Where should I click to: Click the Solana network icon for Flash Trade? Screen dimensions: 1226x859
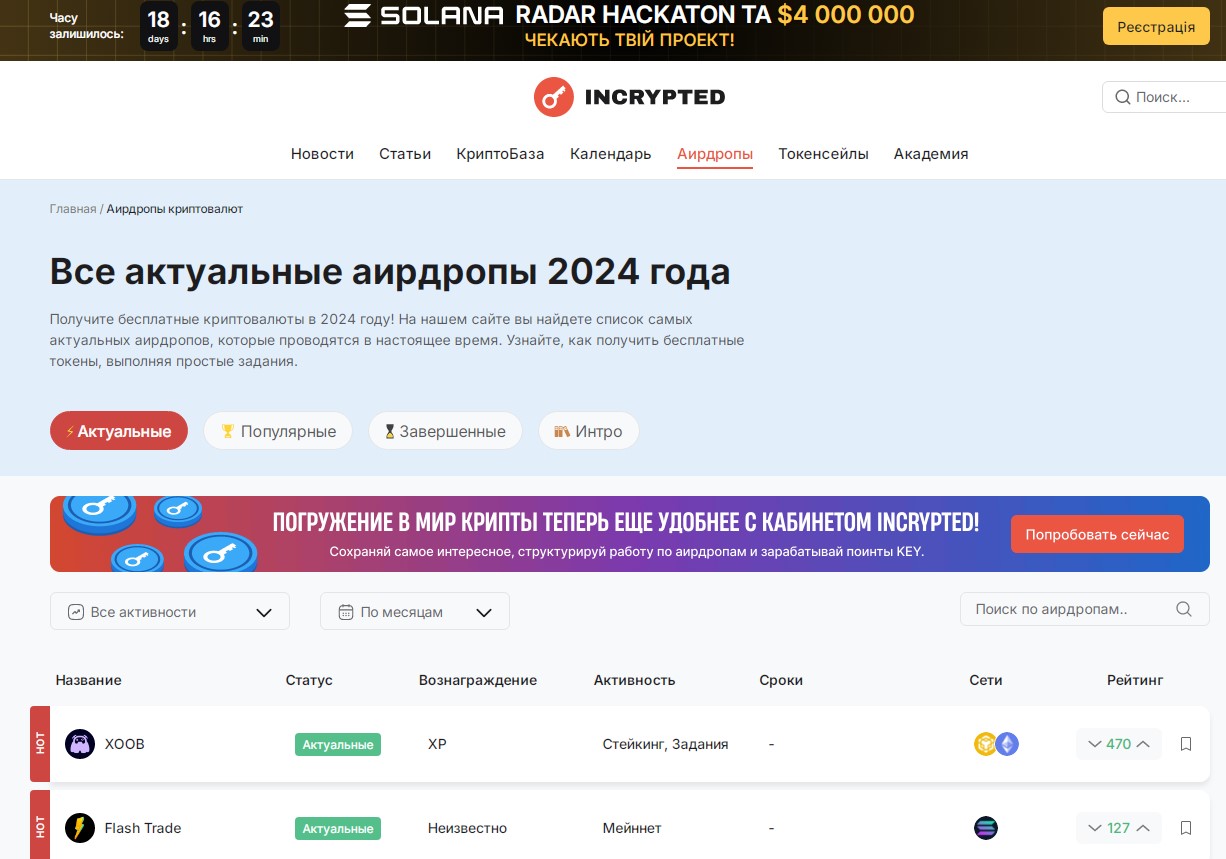pyautogui.click(x=986, y=828)
